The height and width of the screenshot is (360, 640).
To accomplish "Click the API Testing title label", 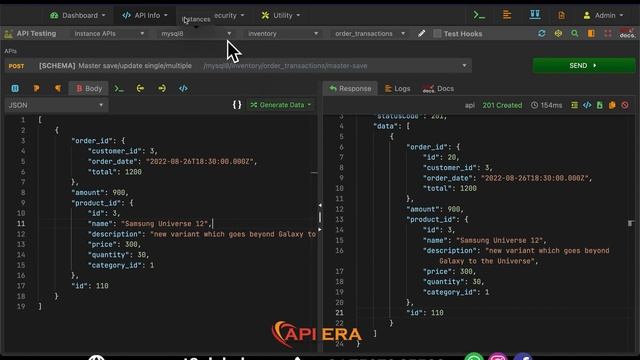I will (36, 33).
